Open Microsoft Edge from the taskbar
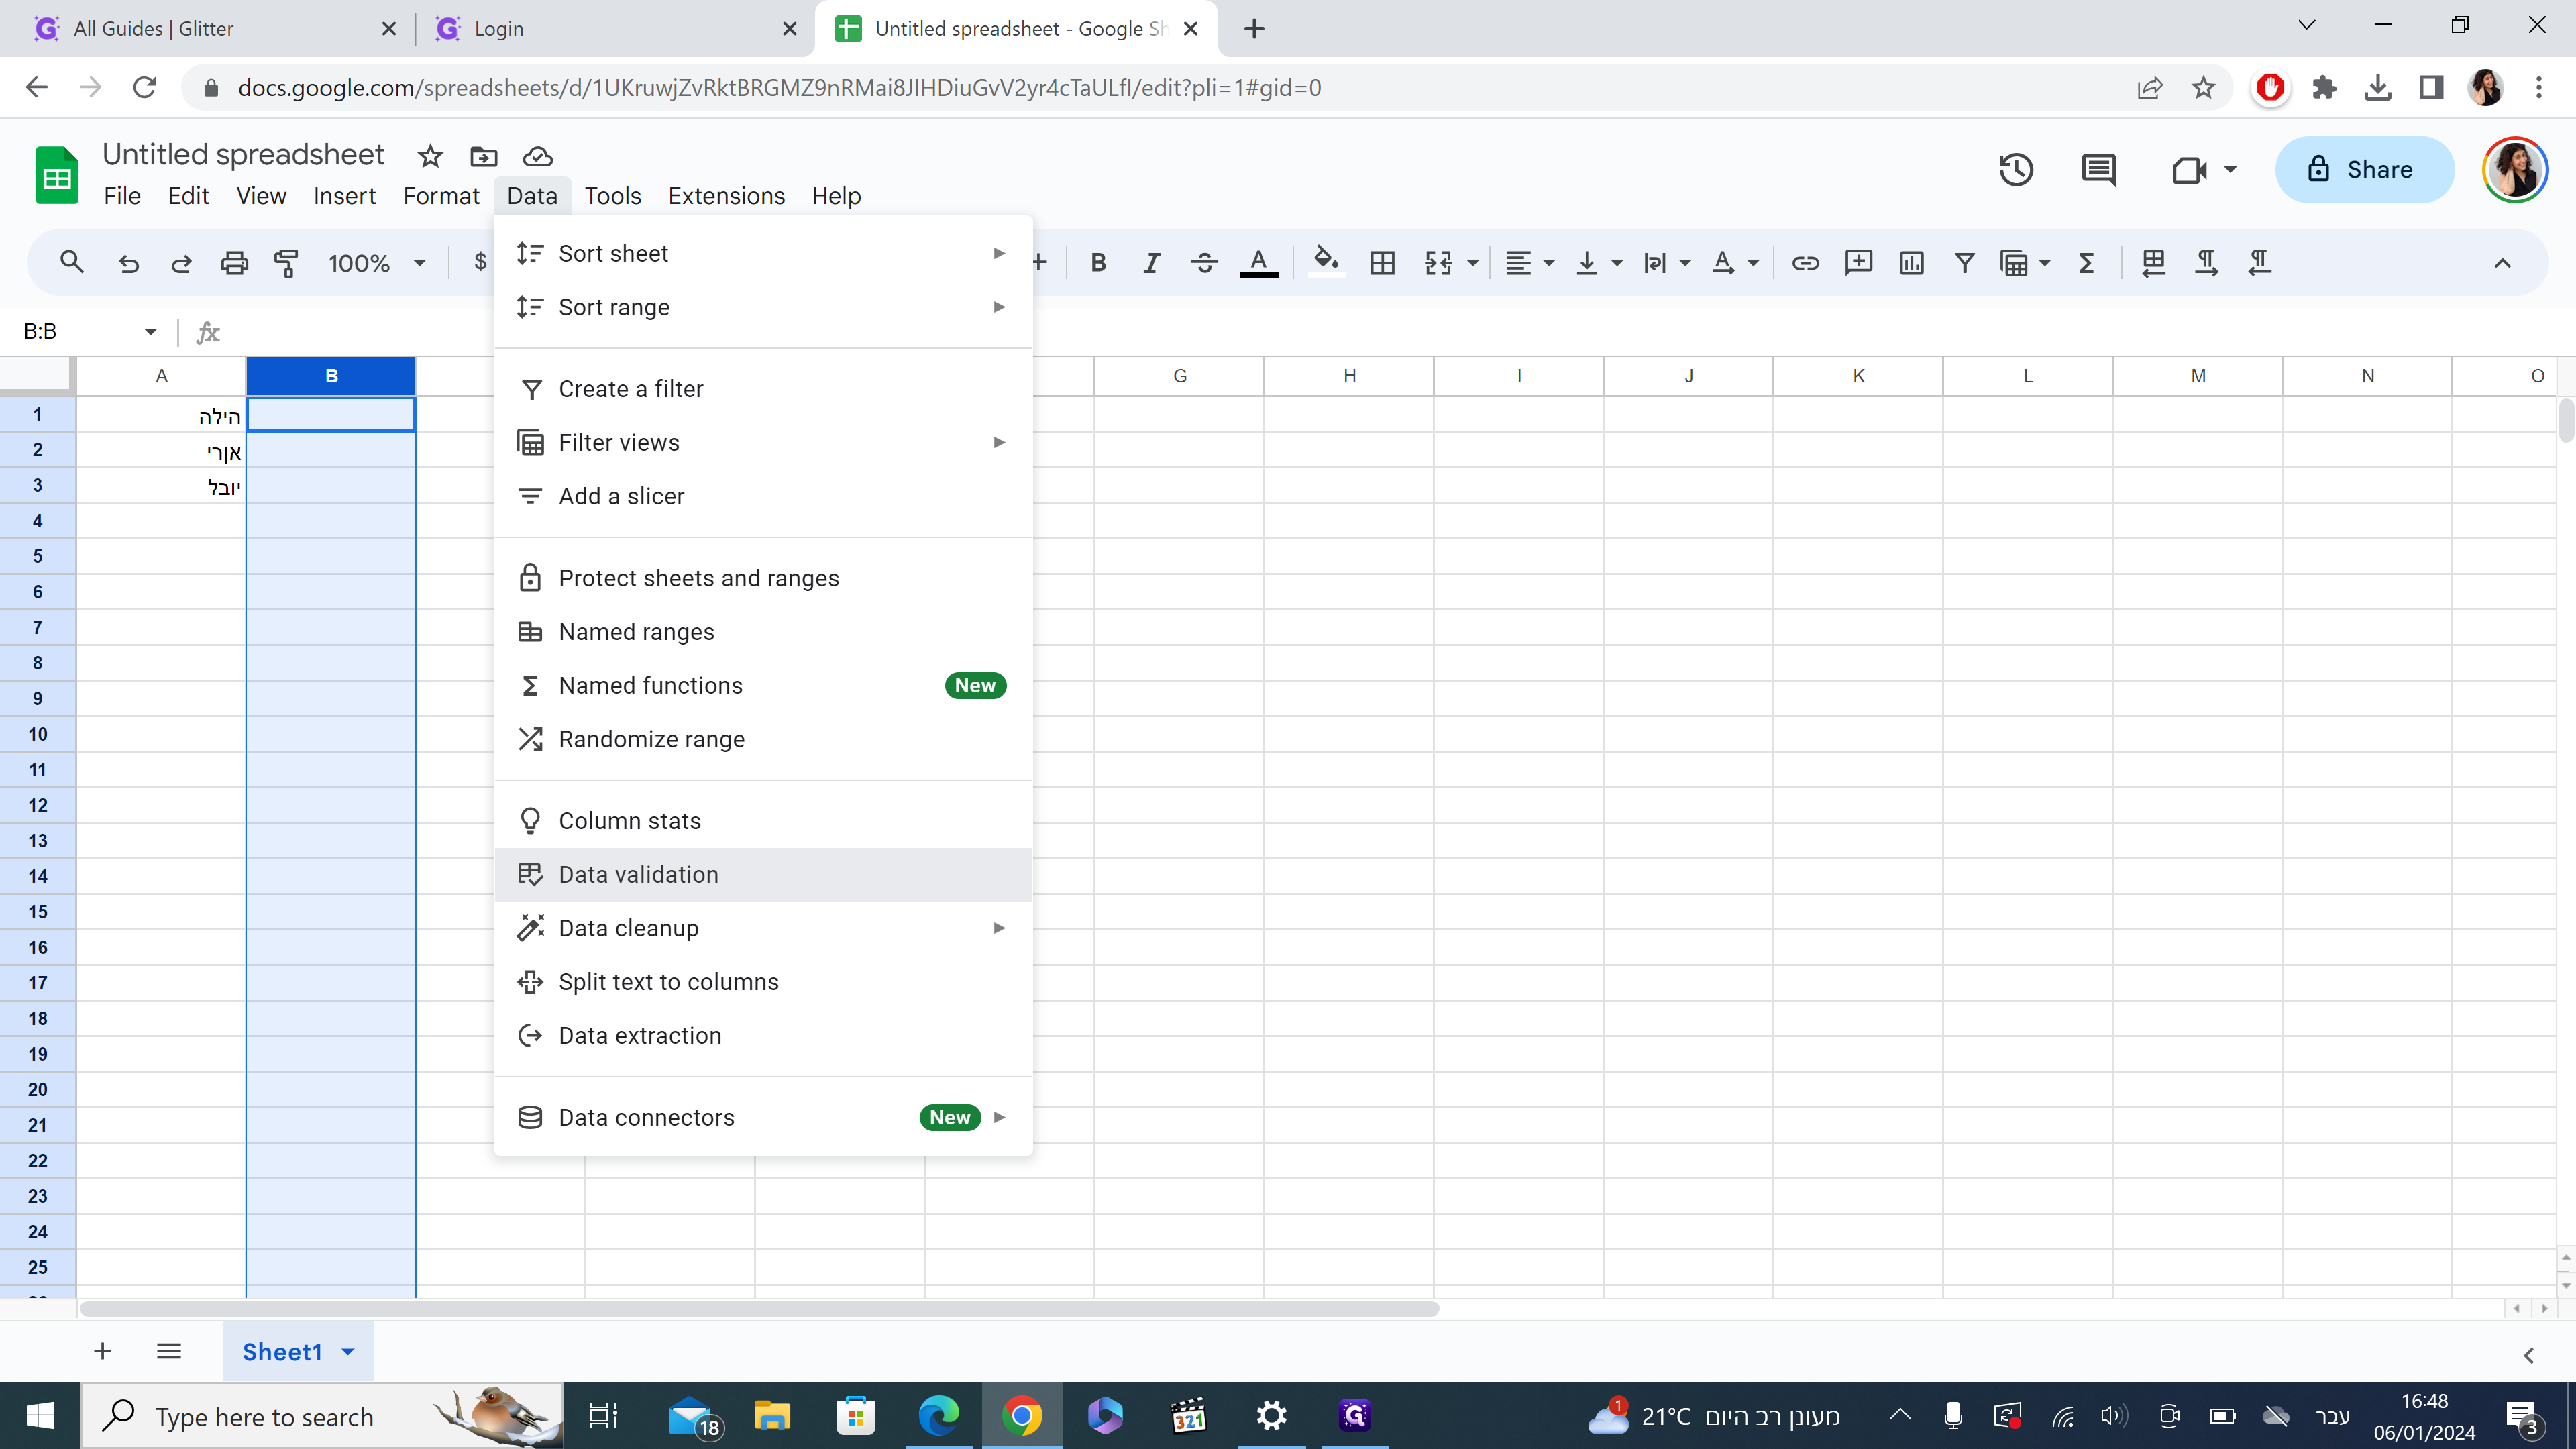 click(938, 1416)
